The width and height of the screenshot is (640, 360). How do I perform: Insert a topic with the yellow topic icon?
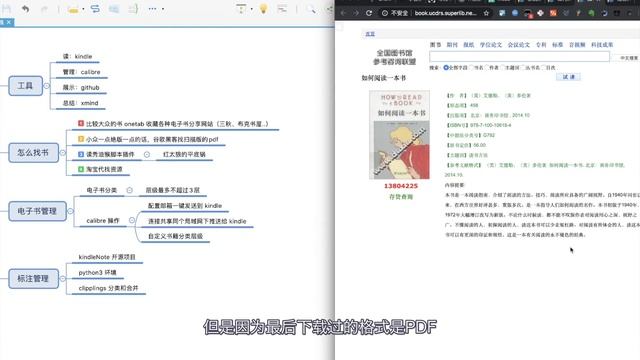point(73,9)
